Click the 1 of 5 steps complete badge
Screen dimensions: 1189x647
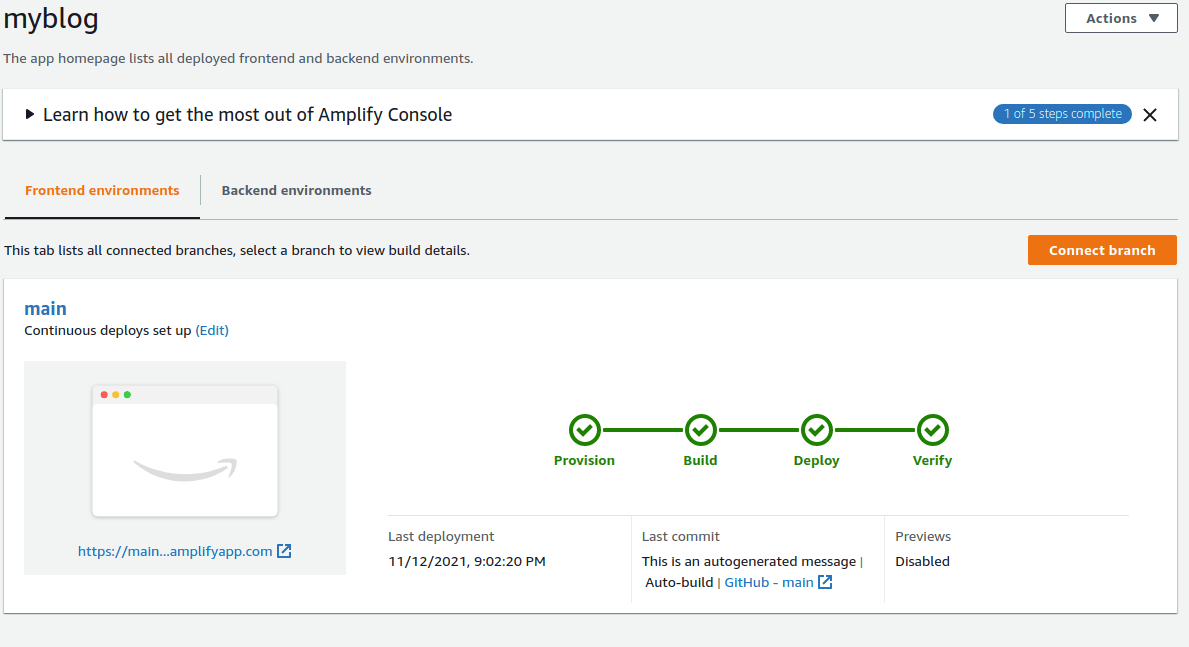click(1061, 114)
